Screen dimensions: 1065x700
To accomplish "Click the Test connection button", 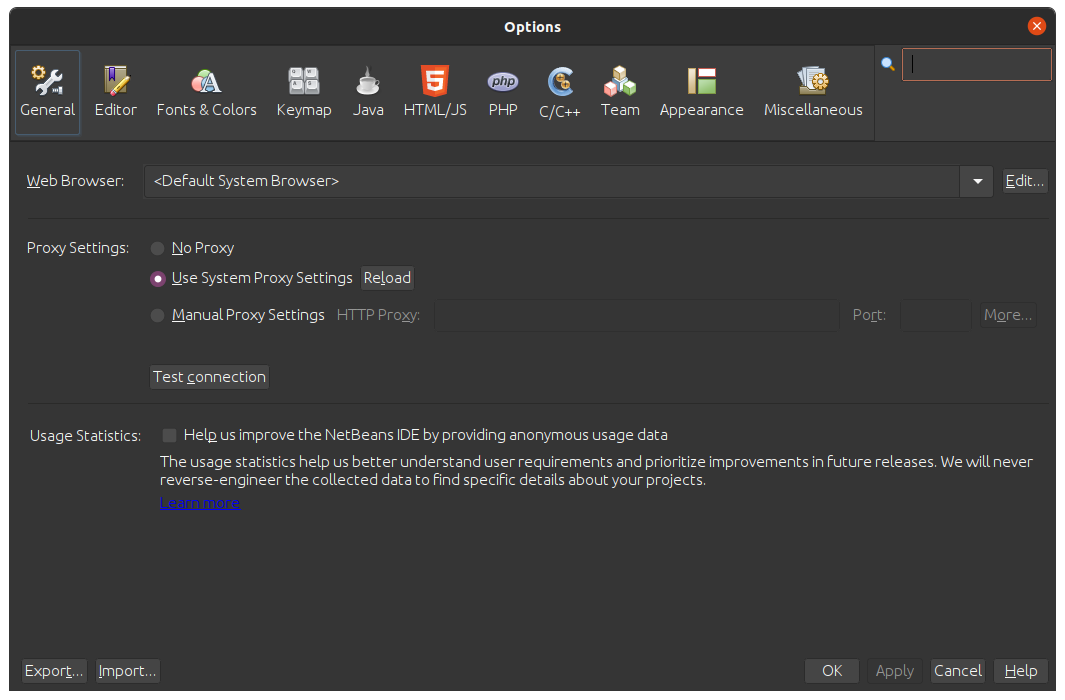I will click(209, 377).
